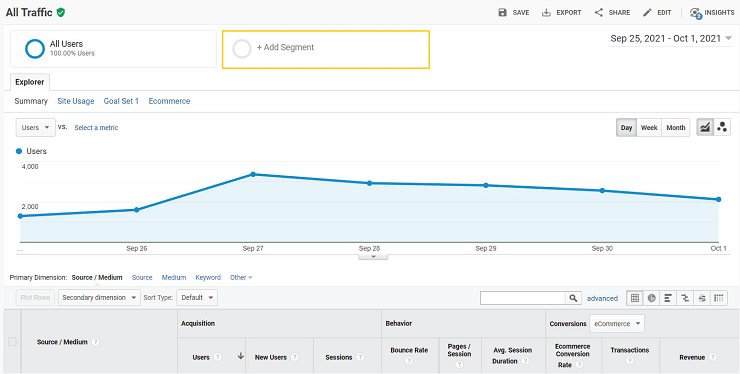This screenshot has width=740, height=374.
Task: Edit the report with the pencil button
Action: click(x=657, y=12)
